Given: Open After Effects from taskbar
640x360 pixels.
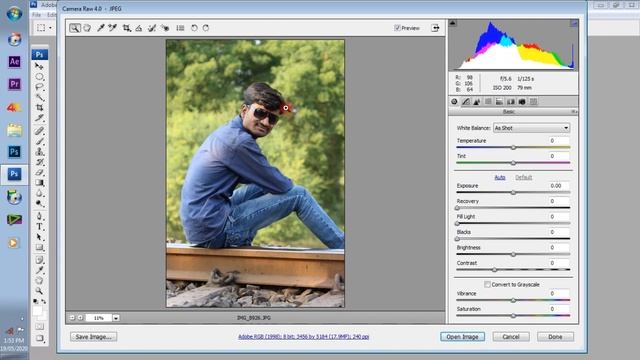Looking at the screenshot, I should tap(14, 62).
